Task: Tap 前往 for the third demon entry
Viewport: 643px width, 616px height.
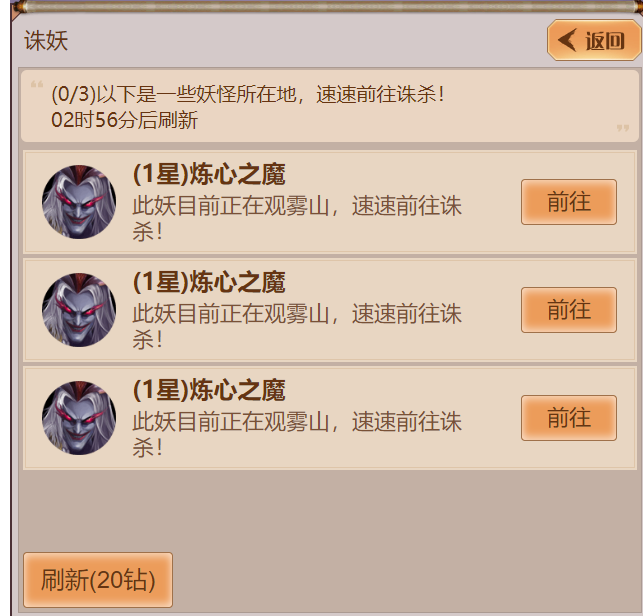Action: 569,418
